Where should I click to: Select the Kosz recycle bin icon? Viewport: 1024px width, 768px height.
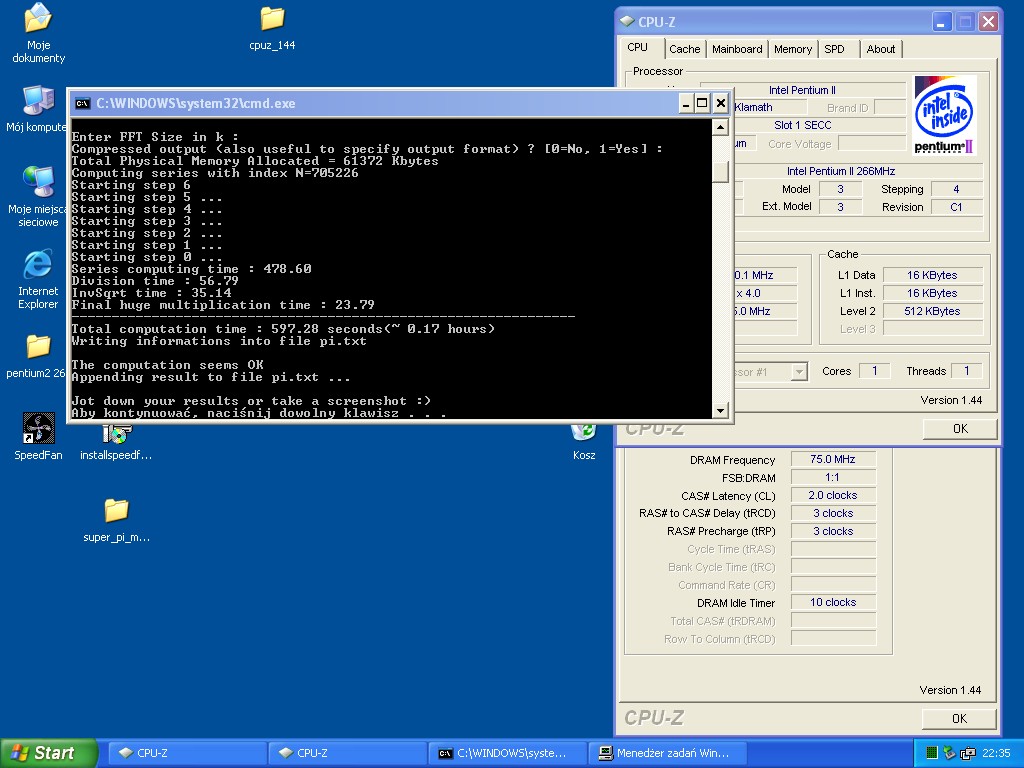pyautogui.click(x=583, y=432)
